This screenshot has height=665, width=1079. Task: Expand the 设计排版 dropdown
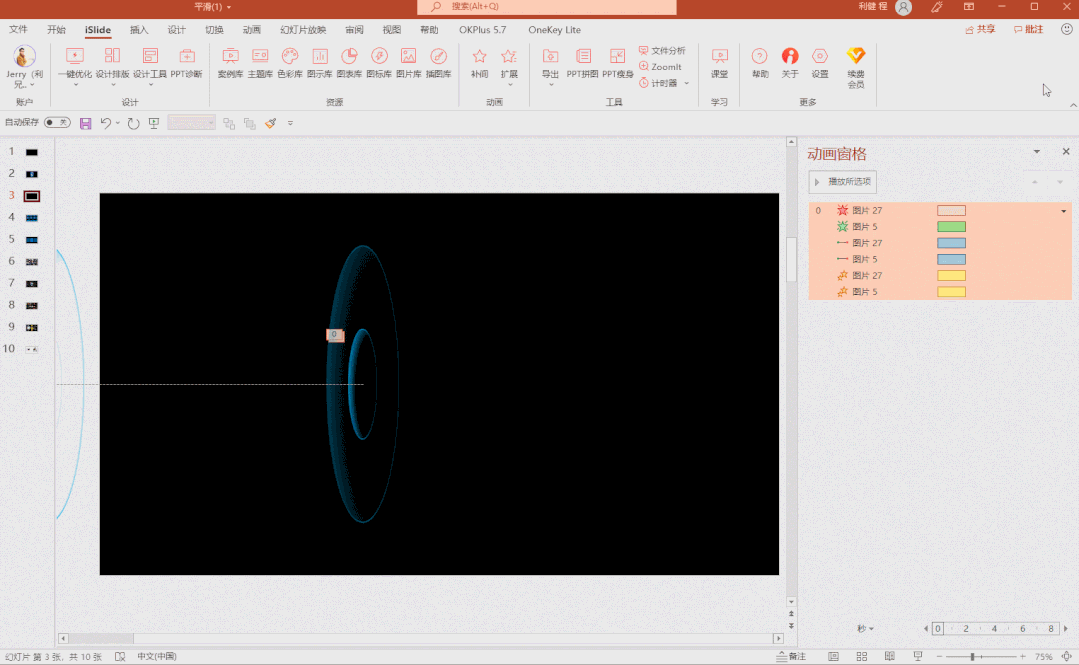coord(112,85)
